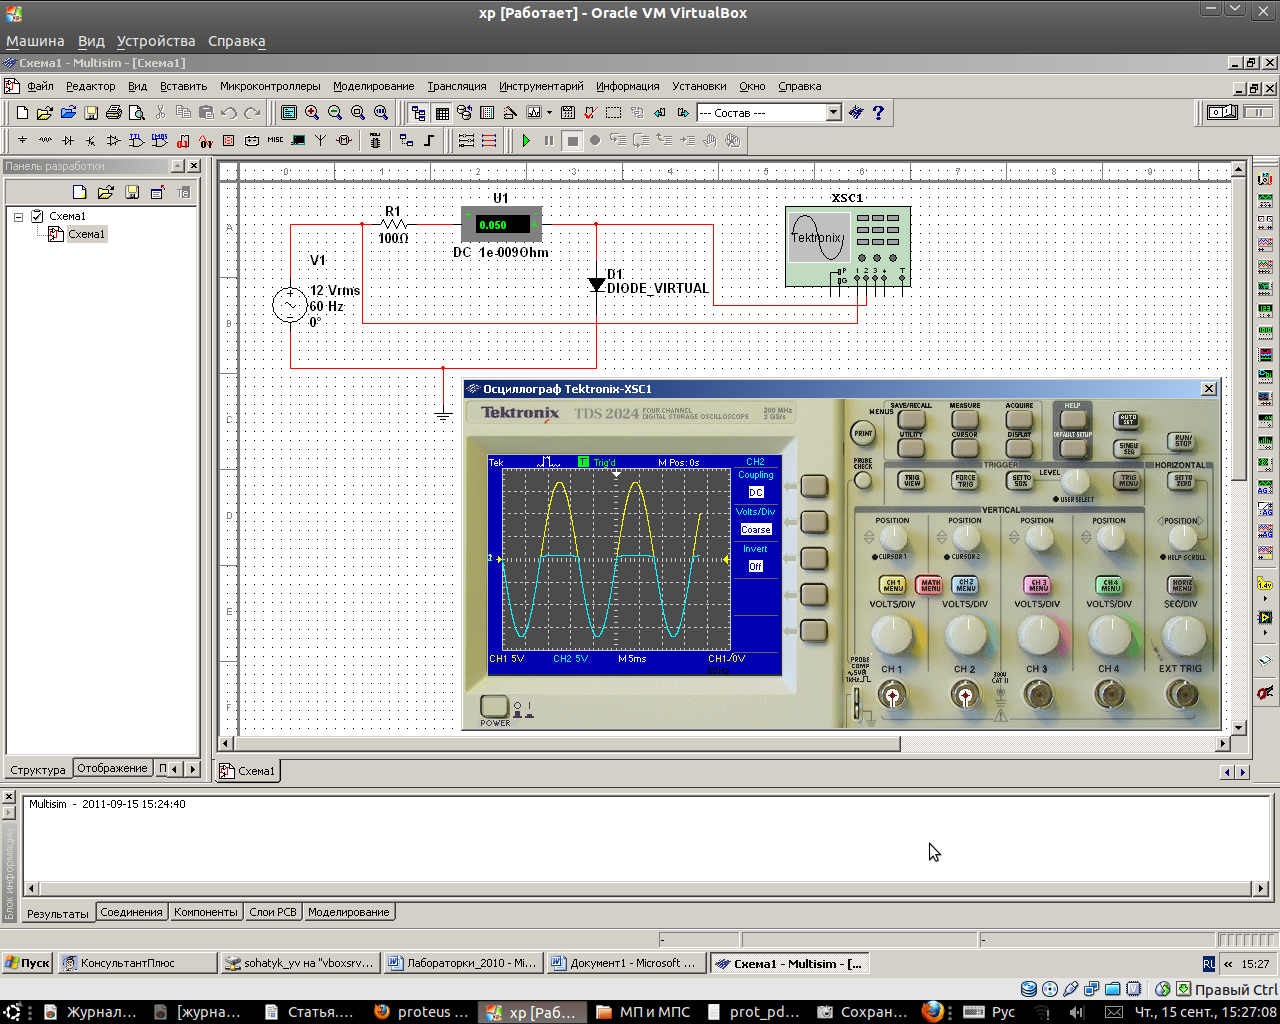Screen dimensions: 1280x1024
Task: Switch to the Соединения tab
Action: (131, 912)
